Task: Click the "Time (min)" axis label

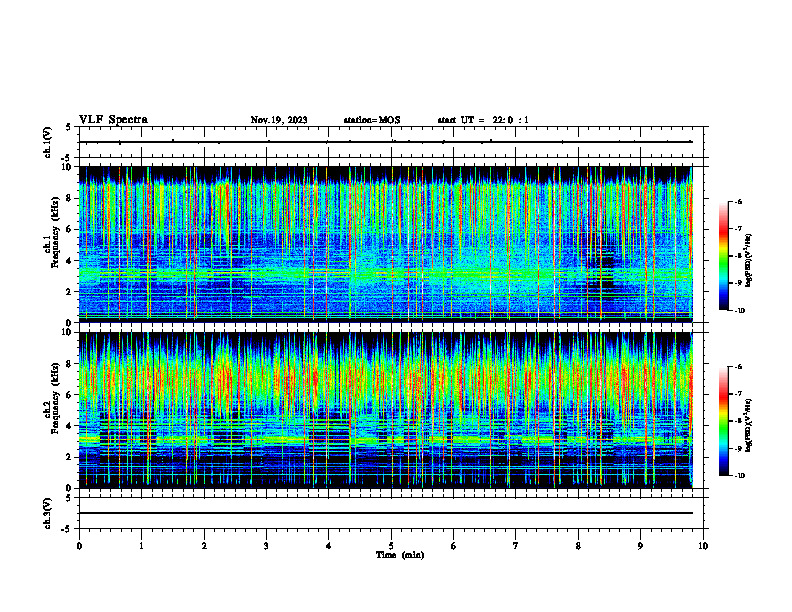Action: pyautogui.click(x=400, y=555)
